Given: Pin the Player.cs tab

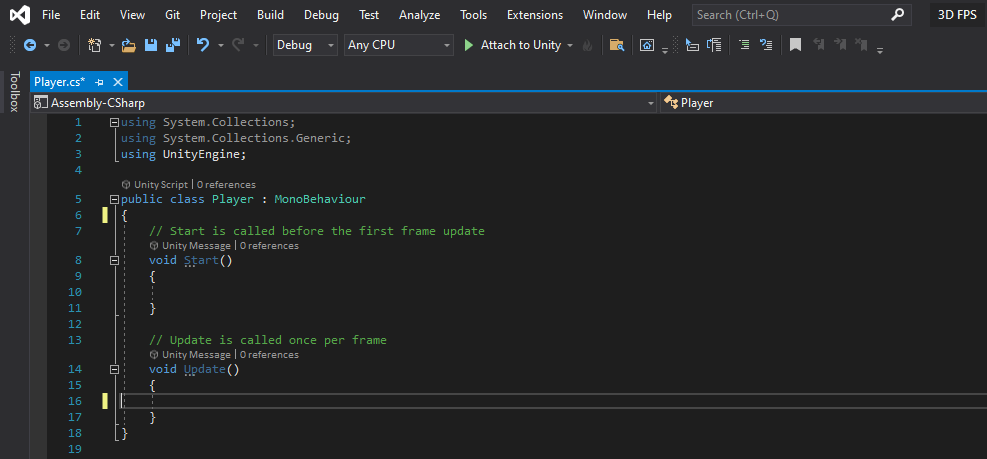Looking at the screenshot, I should point(99,82).
